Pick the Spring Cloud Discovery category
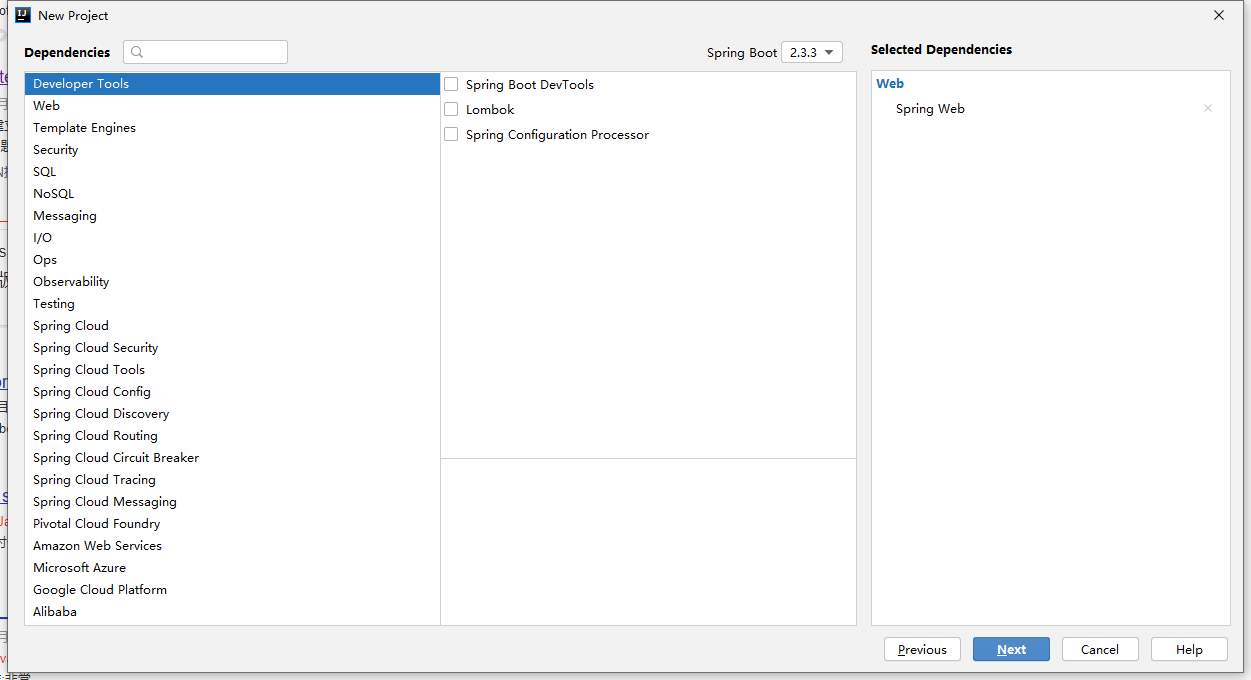Screen dimensions: 1251x680 pyautogui.click(x=101, y=414)
